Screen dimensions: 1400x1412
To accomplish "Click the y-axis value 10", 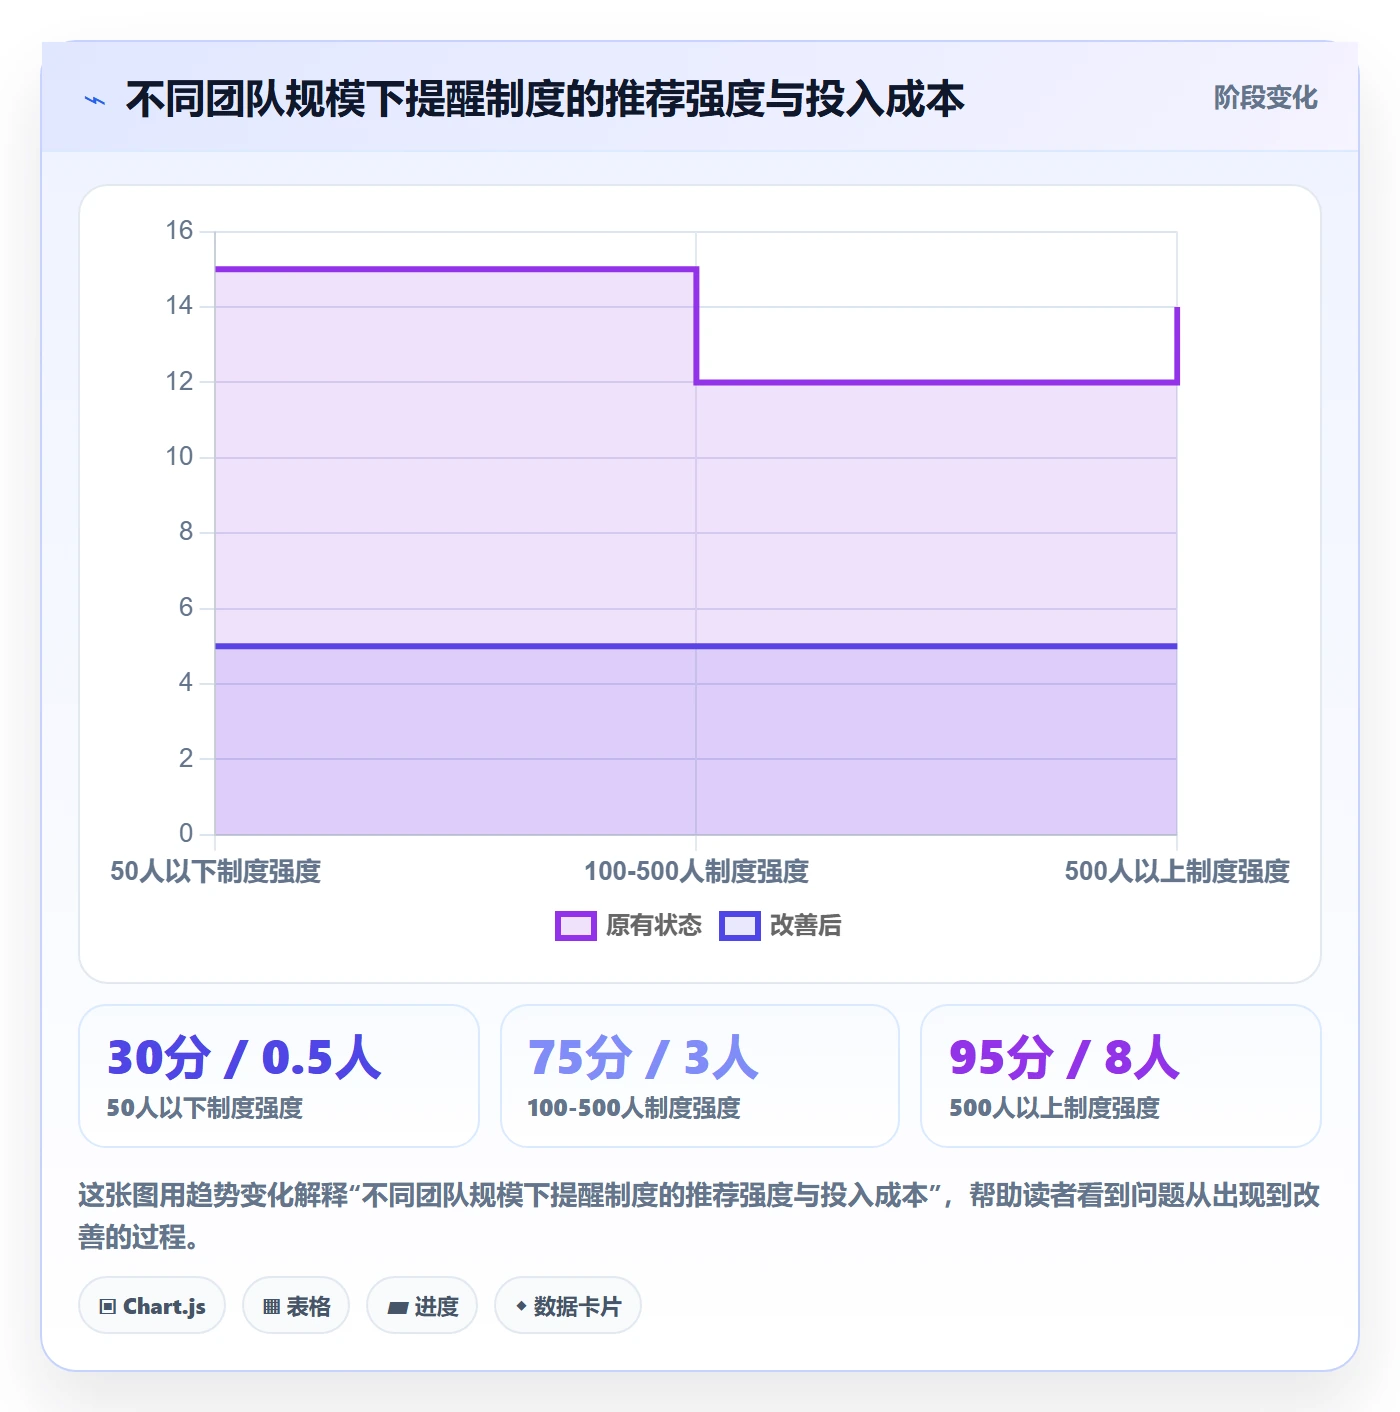I will (179, 457).
